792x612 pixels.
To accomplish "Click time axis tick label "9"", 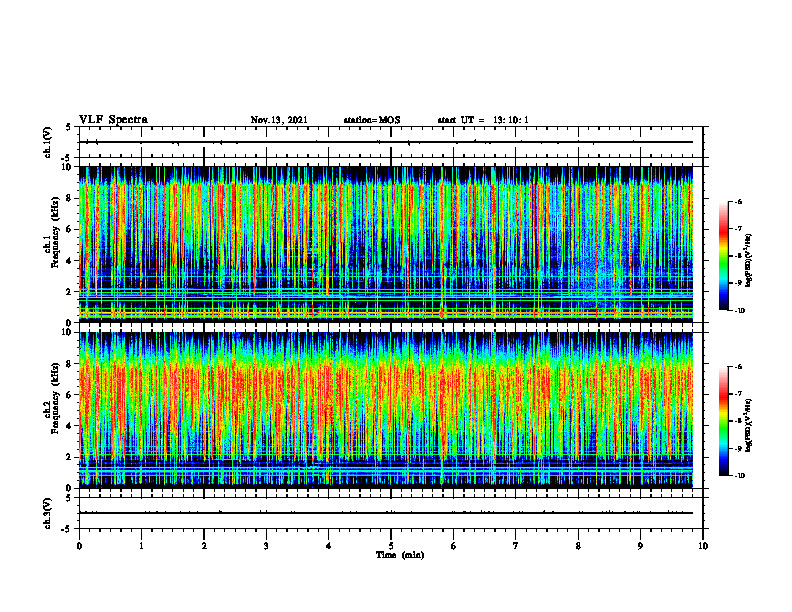I will [x=640, y=546].
